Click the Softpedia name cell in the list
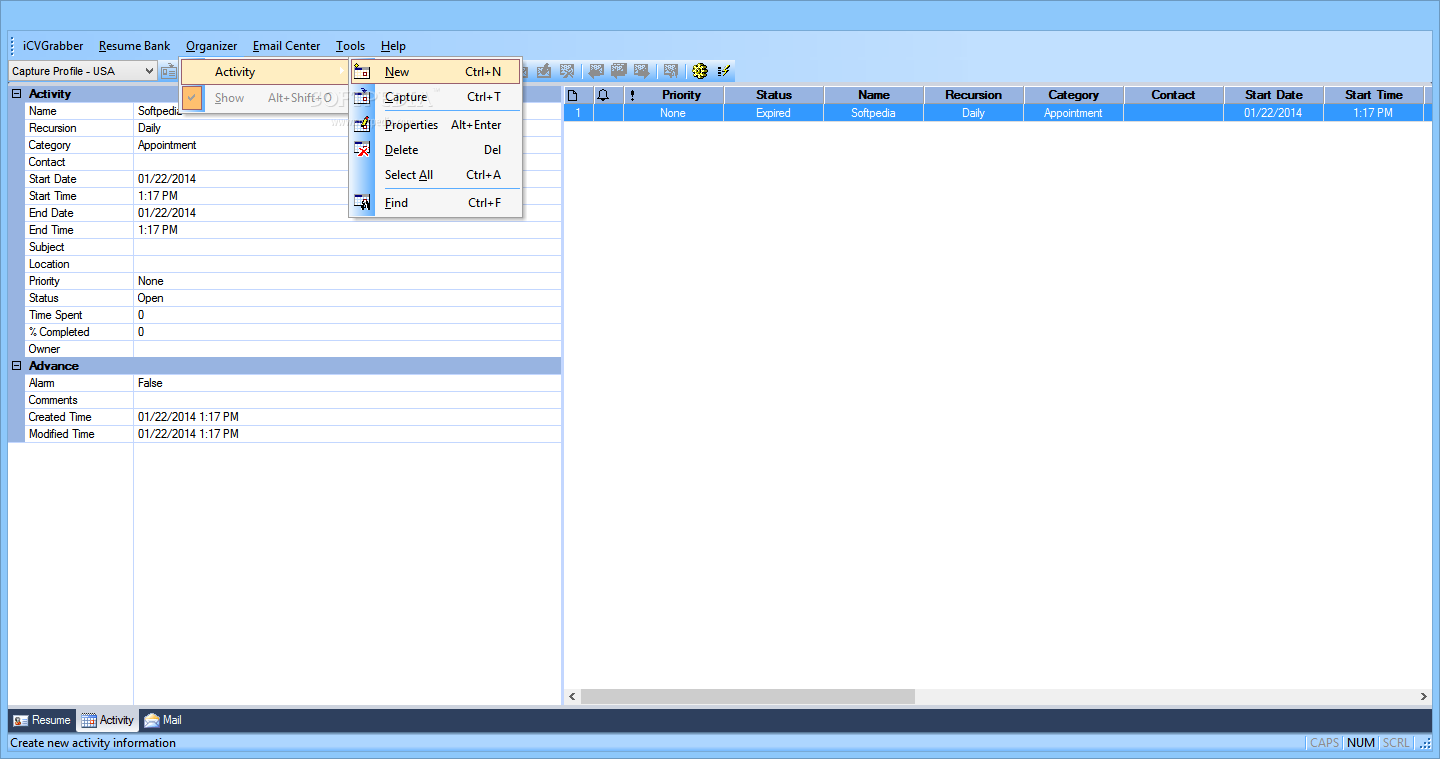The height and width of the screenshot is (759, 1440). (874, 113)
